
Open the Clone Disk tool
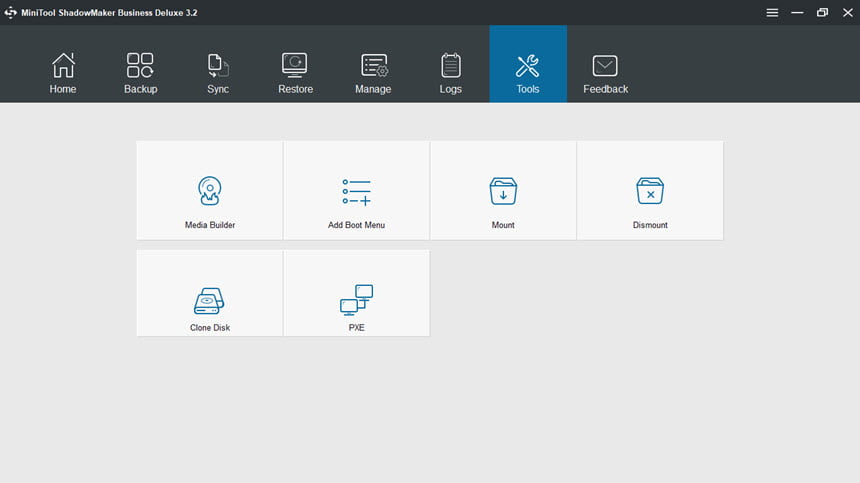click(x=210, y=293)
